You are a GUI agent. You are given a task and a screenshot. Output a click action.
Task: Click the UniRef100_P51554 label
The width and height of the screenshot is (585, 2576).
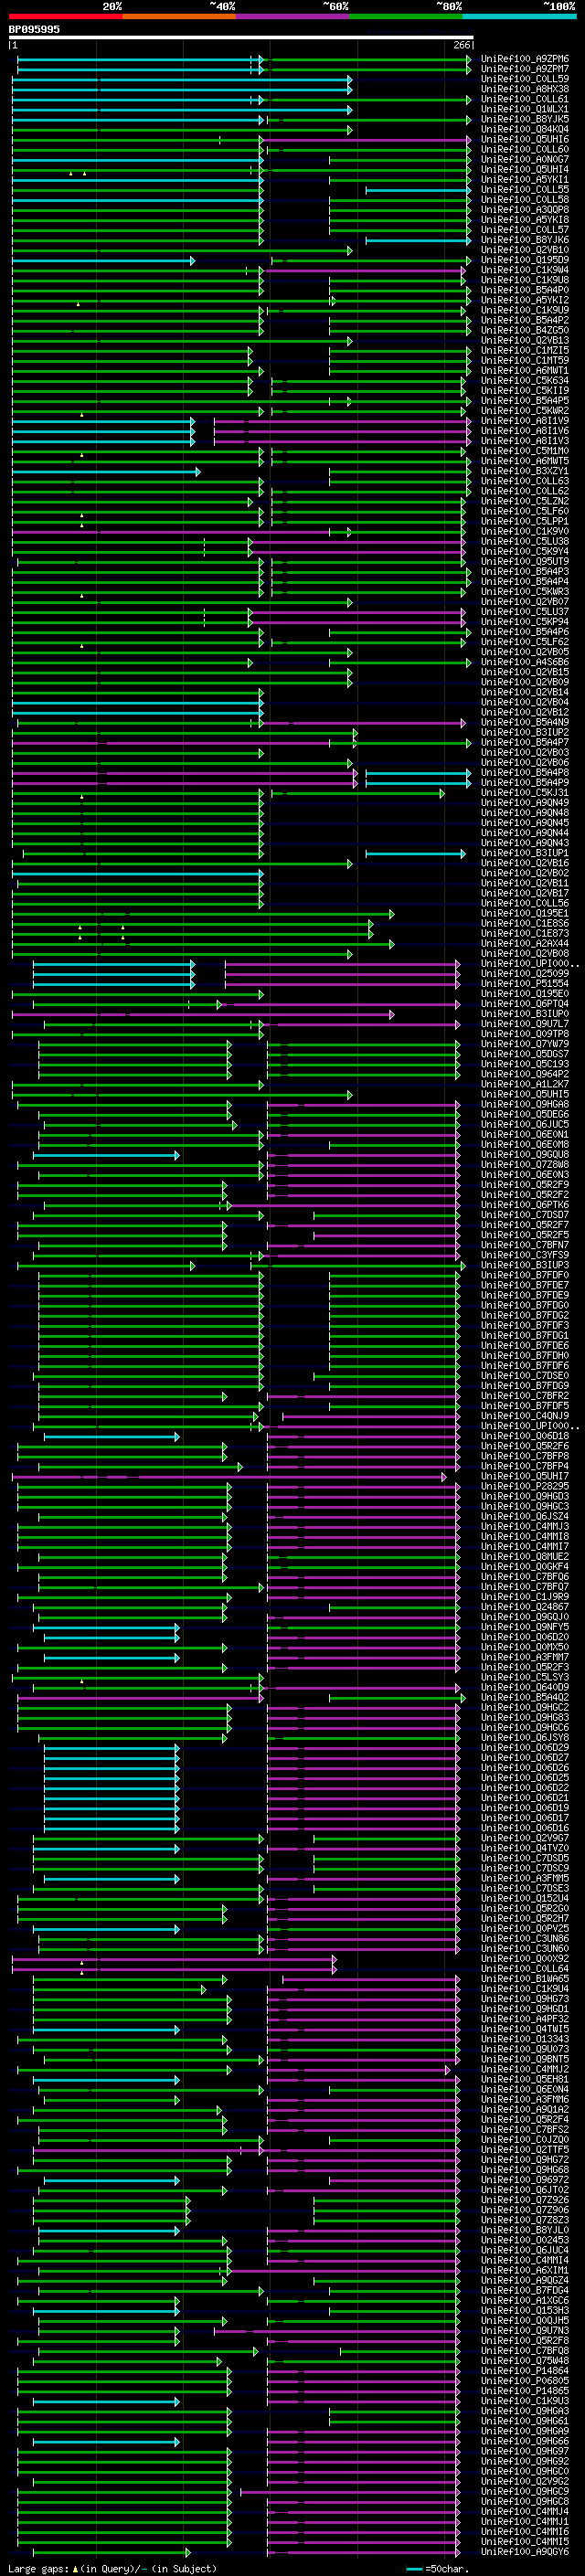(x=525, y=984)
